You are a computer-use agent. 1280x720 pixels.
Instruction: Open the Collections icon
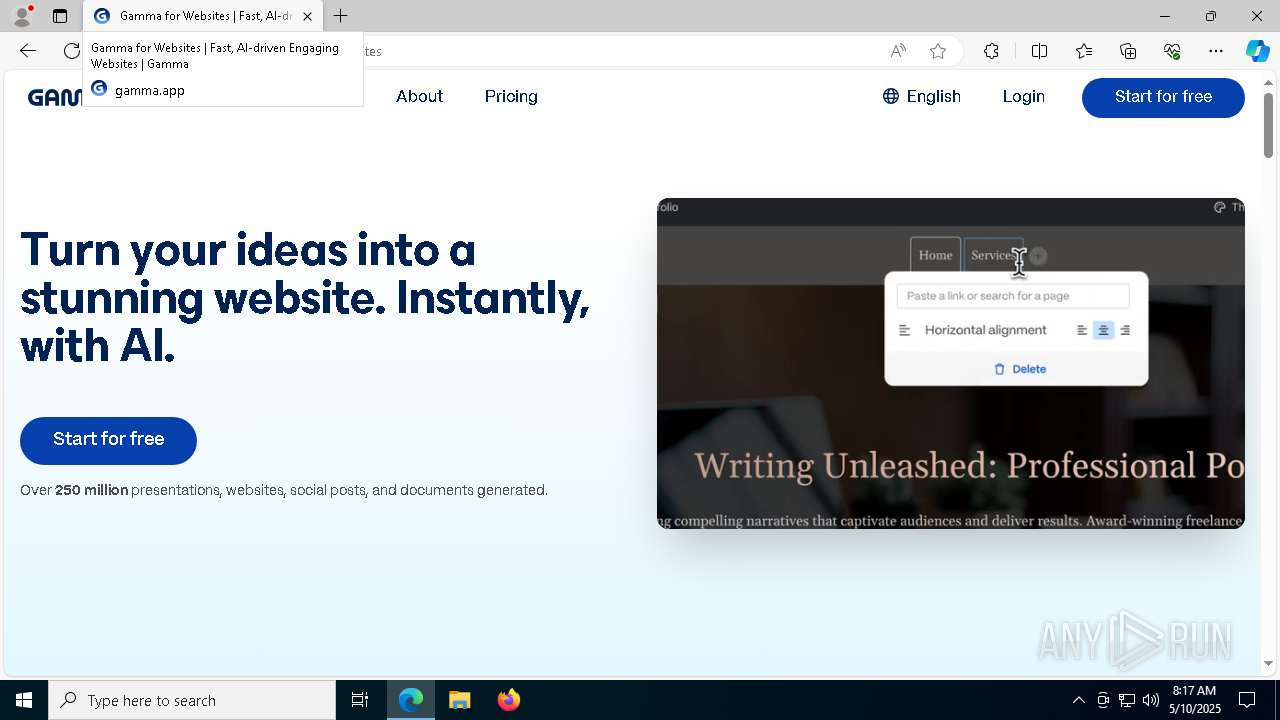[1128, 51]
